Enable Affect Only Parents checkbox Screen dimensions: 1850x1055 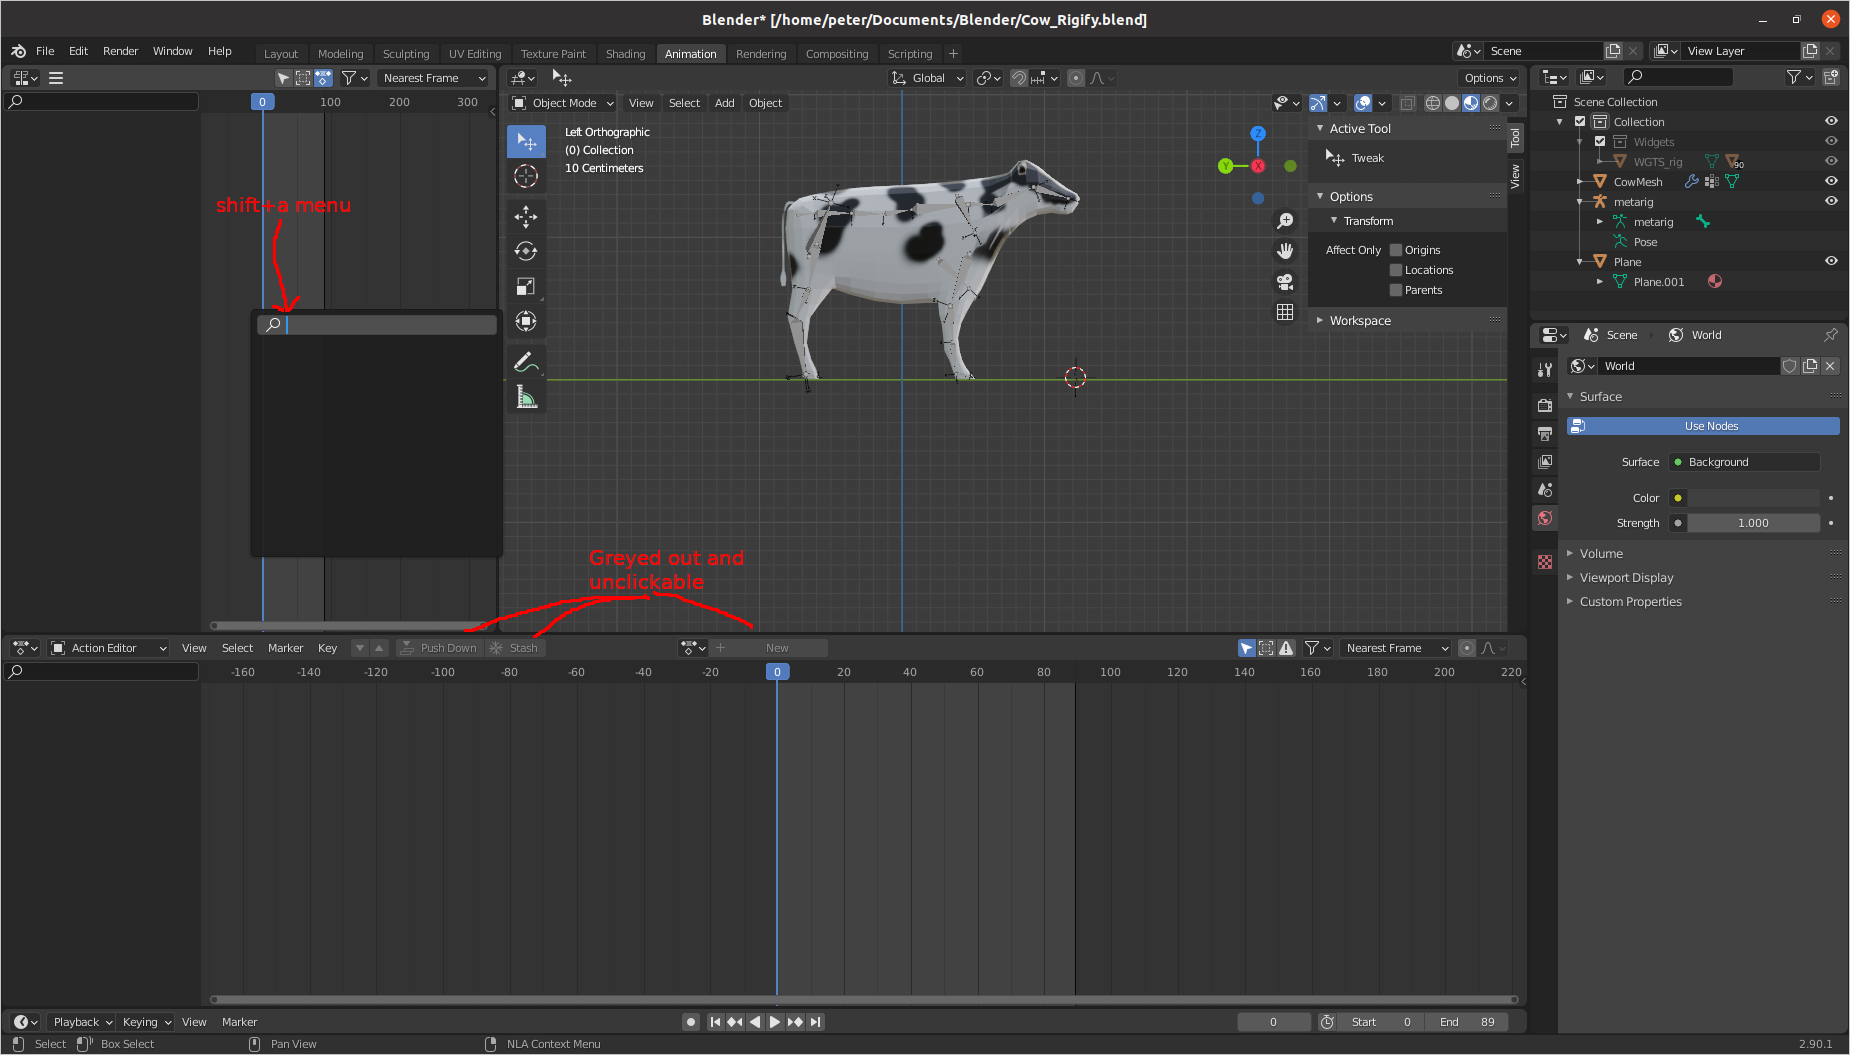1396,290
